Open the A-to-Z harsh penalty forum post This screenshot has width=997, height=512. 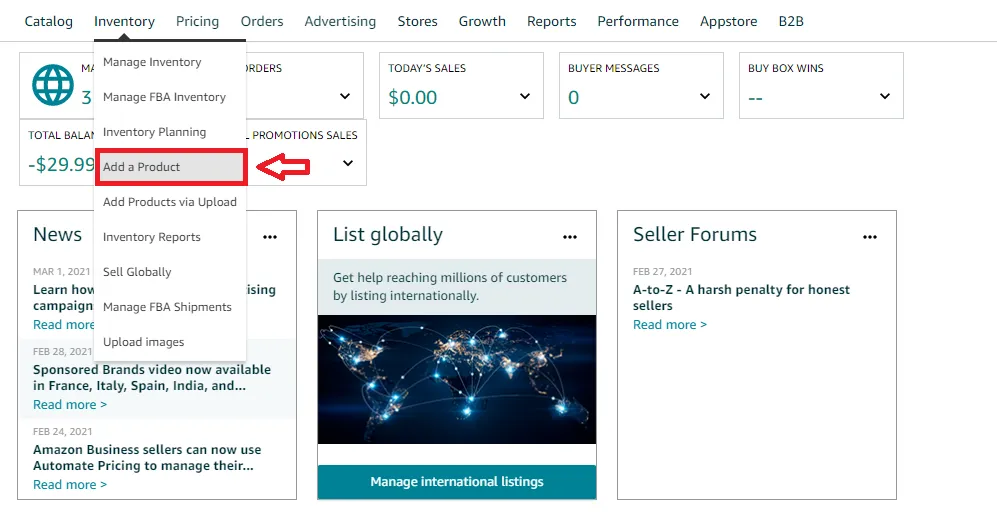(741, 298)
